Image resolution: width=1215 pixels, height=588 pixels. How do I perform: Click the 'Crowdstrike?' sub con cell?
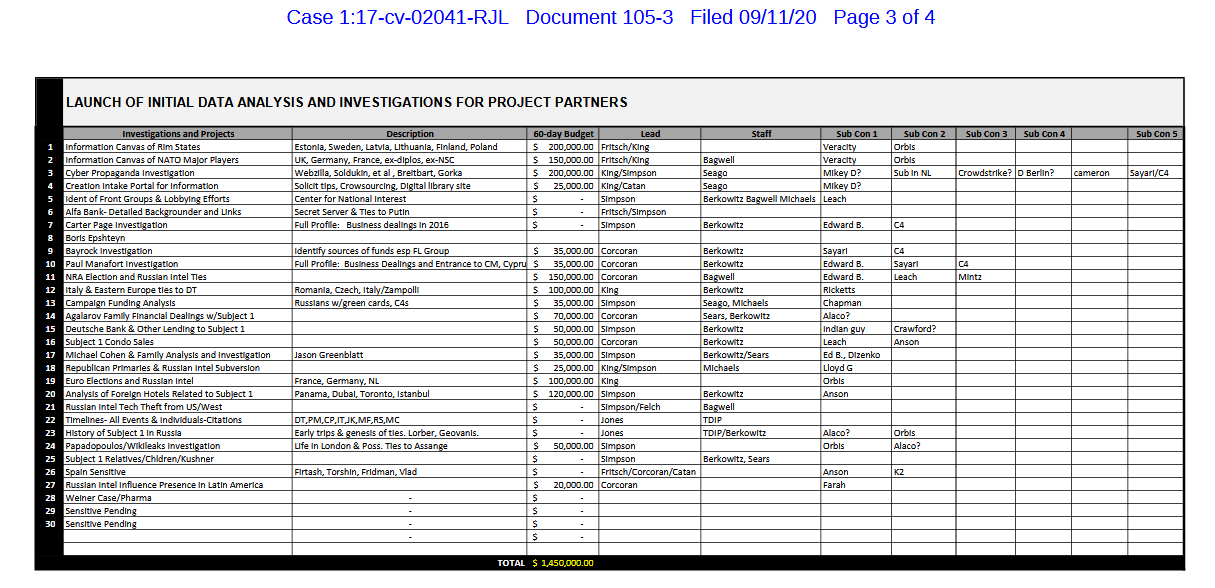point(985,173)
